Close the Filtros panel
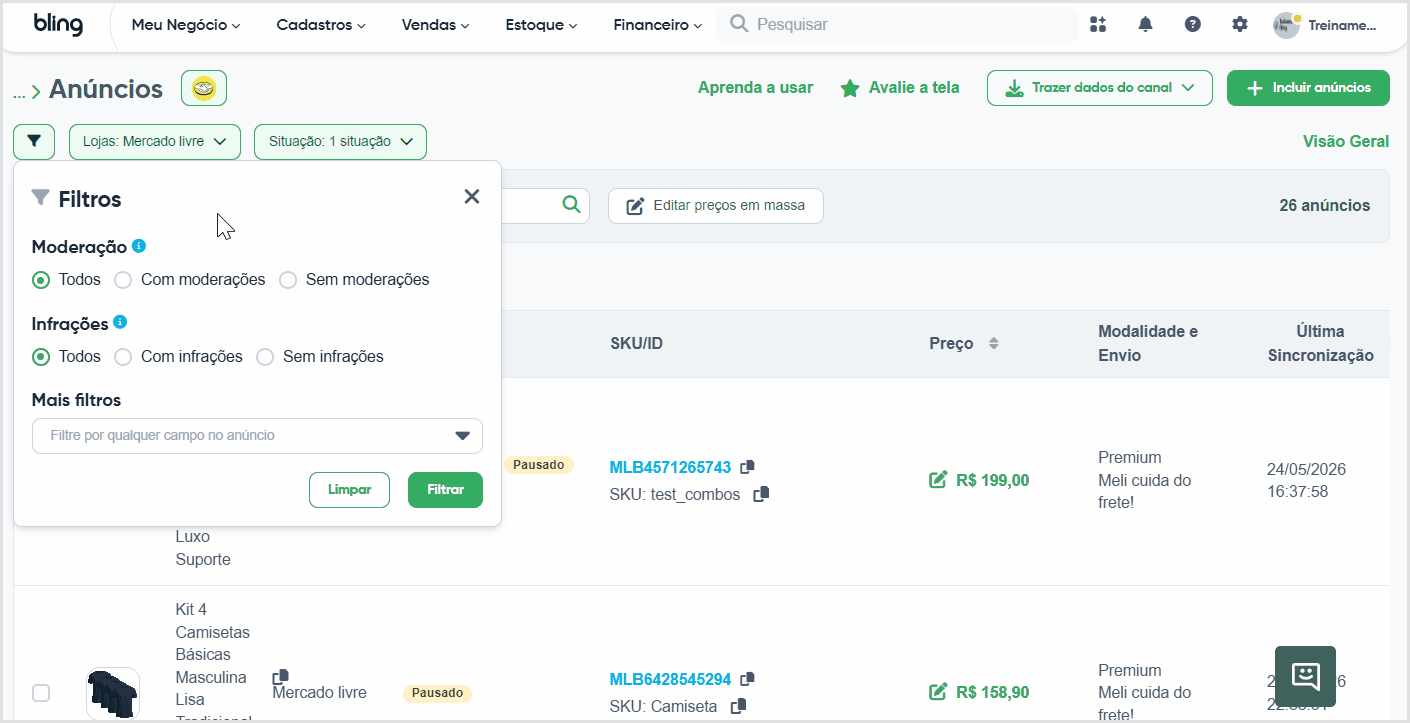Image resolution: width=1410 pixels, height=723 pixels. (472, 197)
